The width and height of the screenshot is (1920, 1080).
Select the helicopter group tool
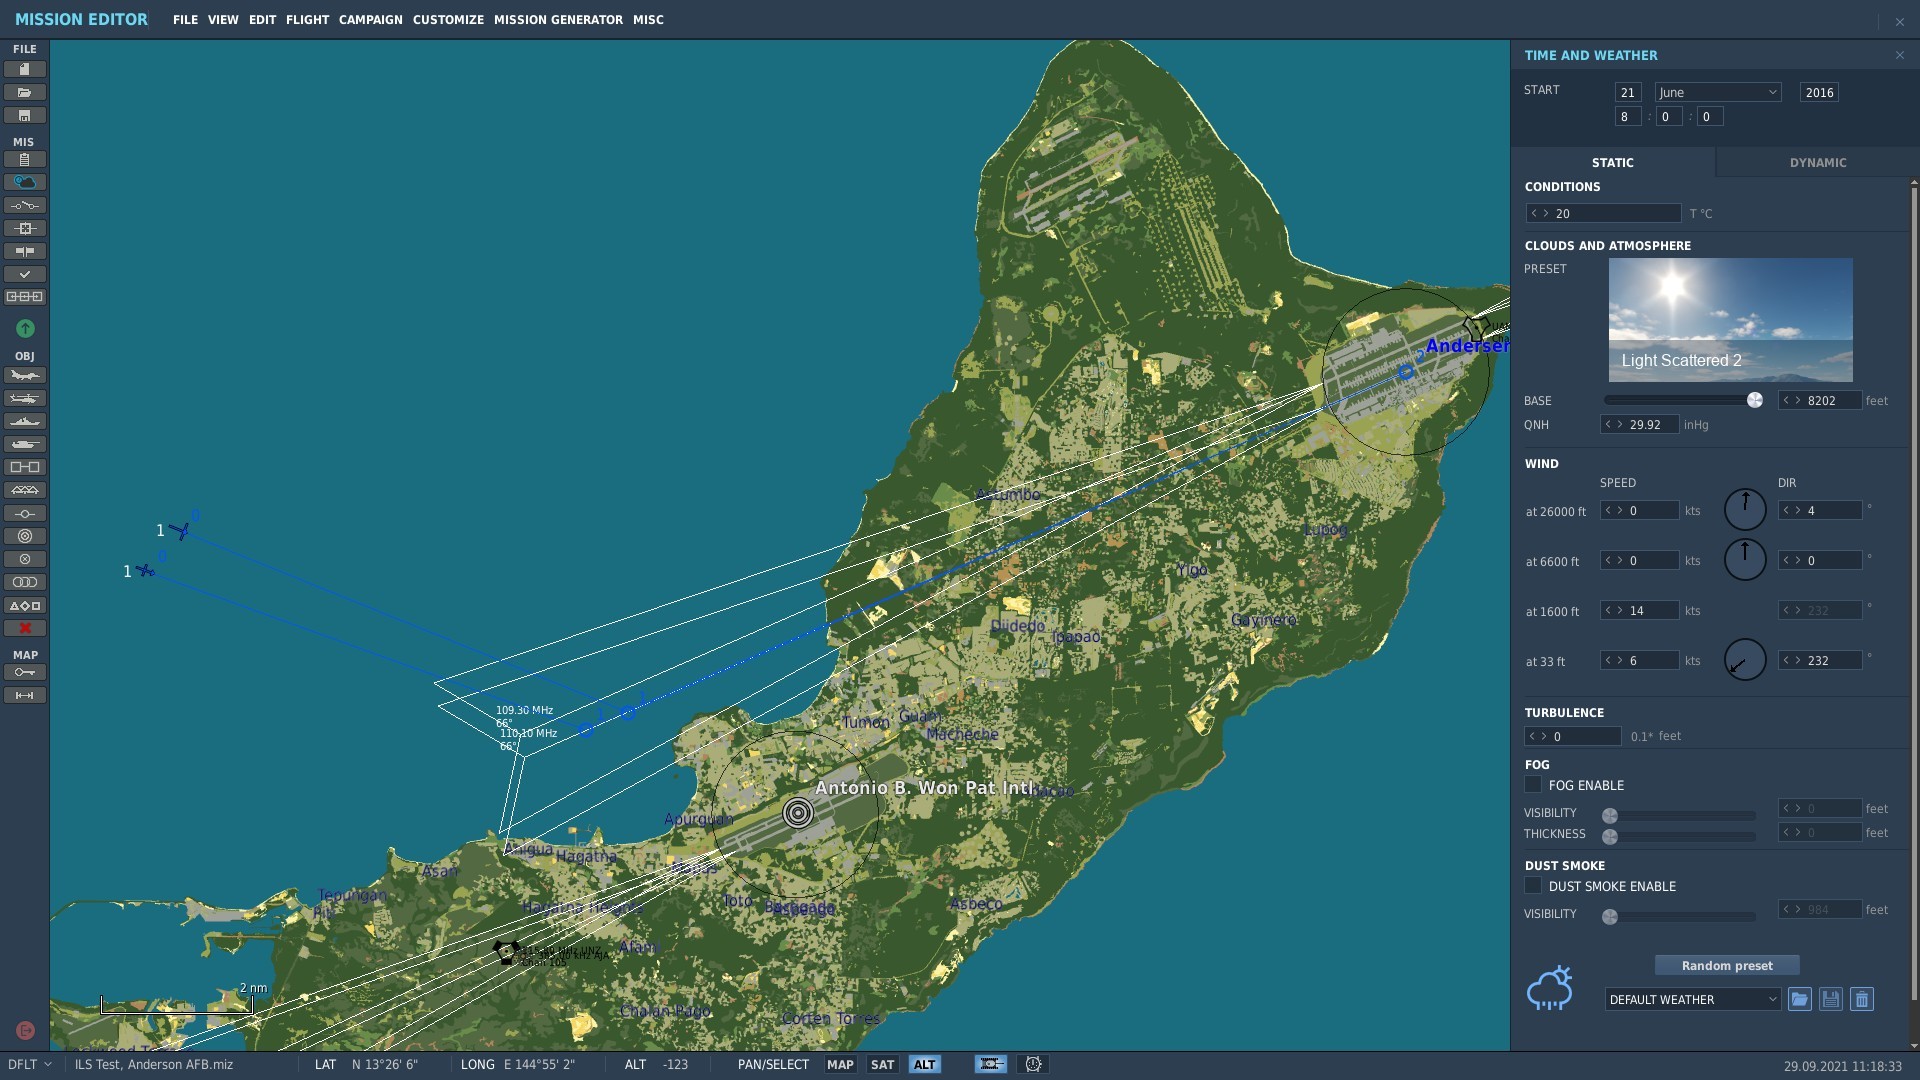tap(25, 398)
